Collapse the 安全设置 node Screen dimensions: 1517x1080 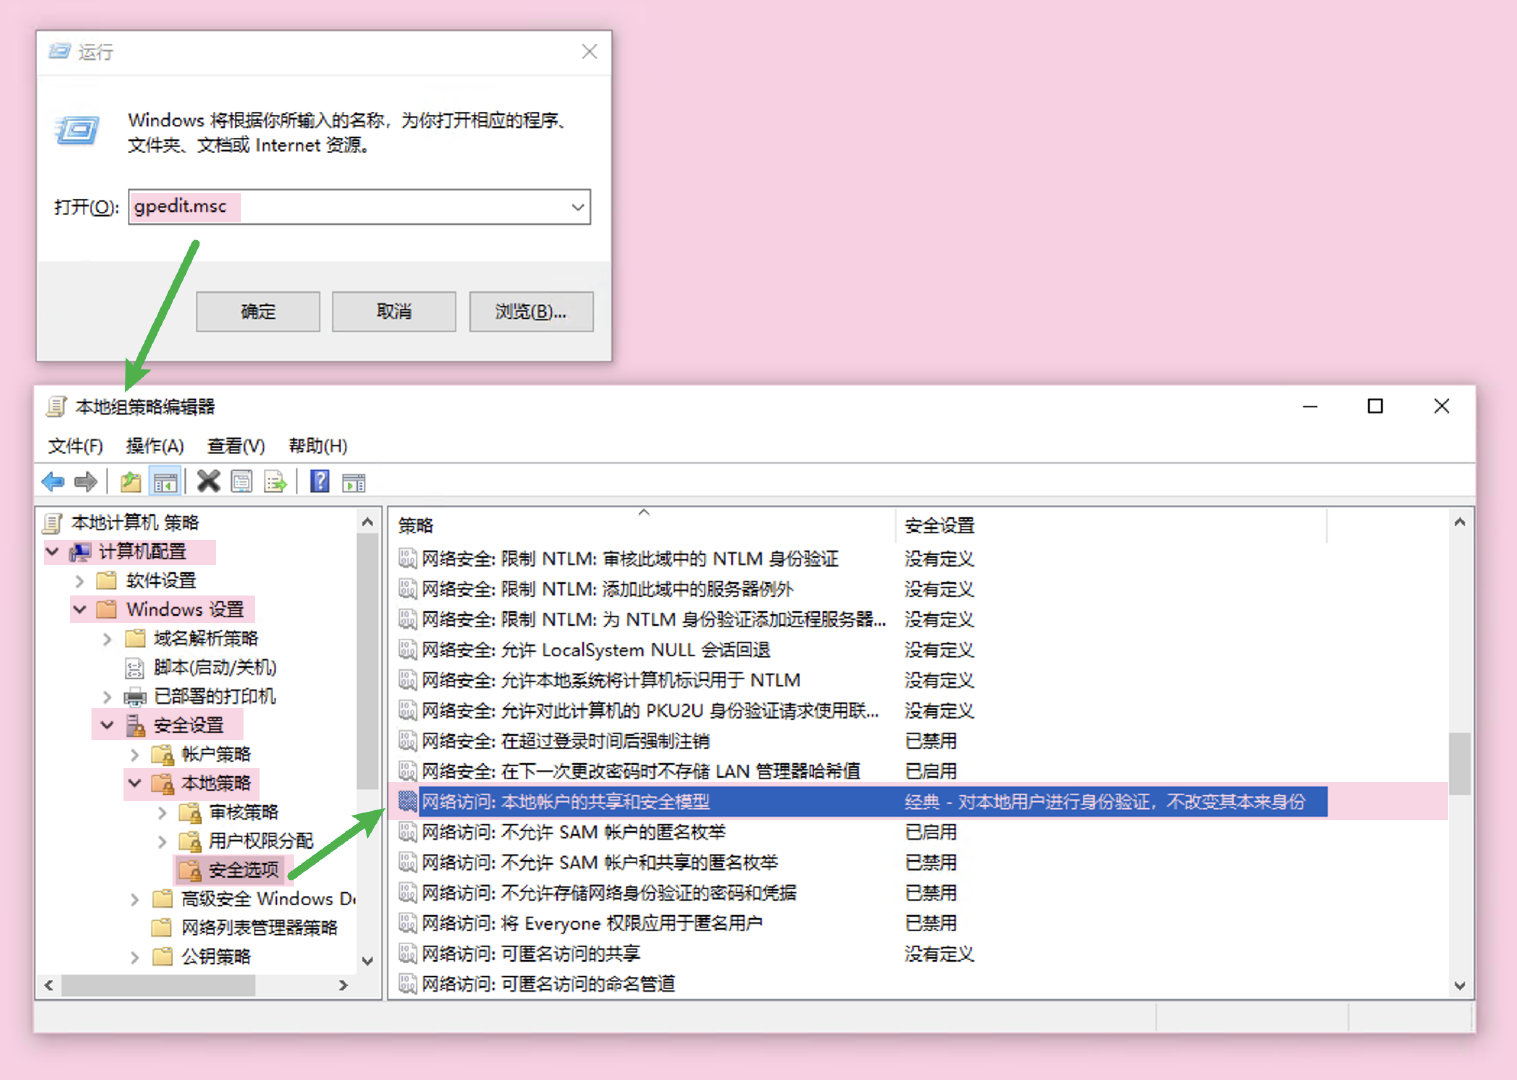click(108, 725)
